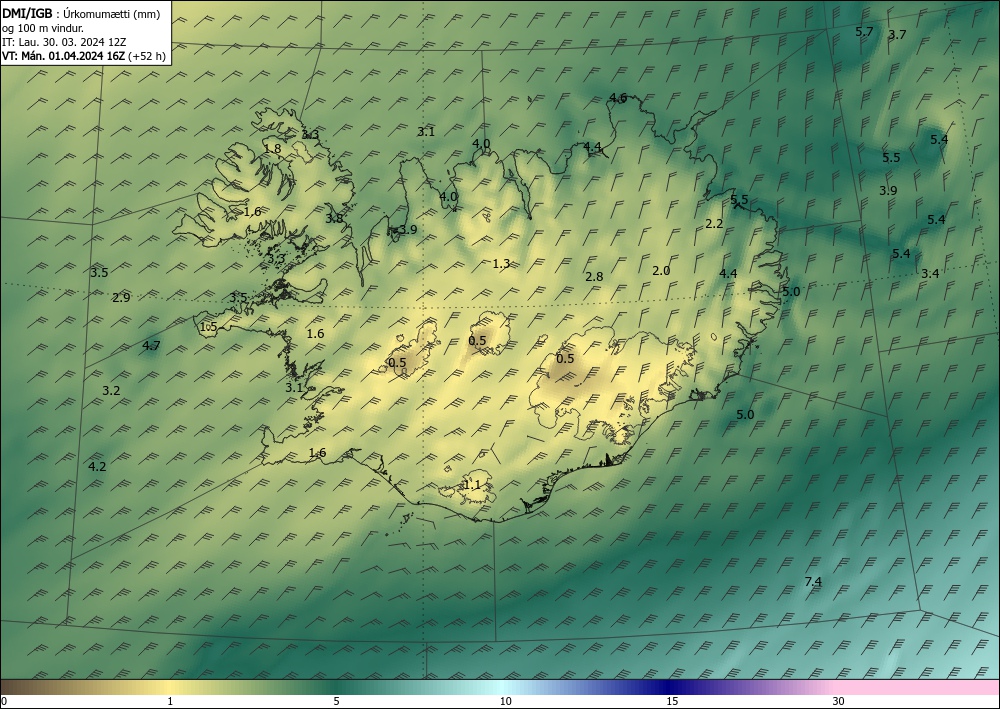
Task: Click the DMI/IGB title label
Action: click(x=27, y=13)
